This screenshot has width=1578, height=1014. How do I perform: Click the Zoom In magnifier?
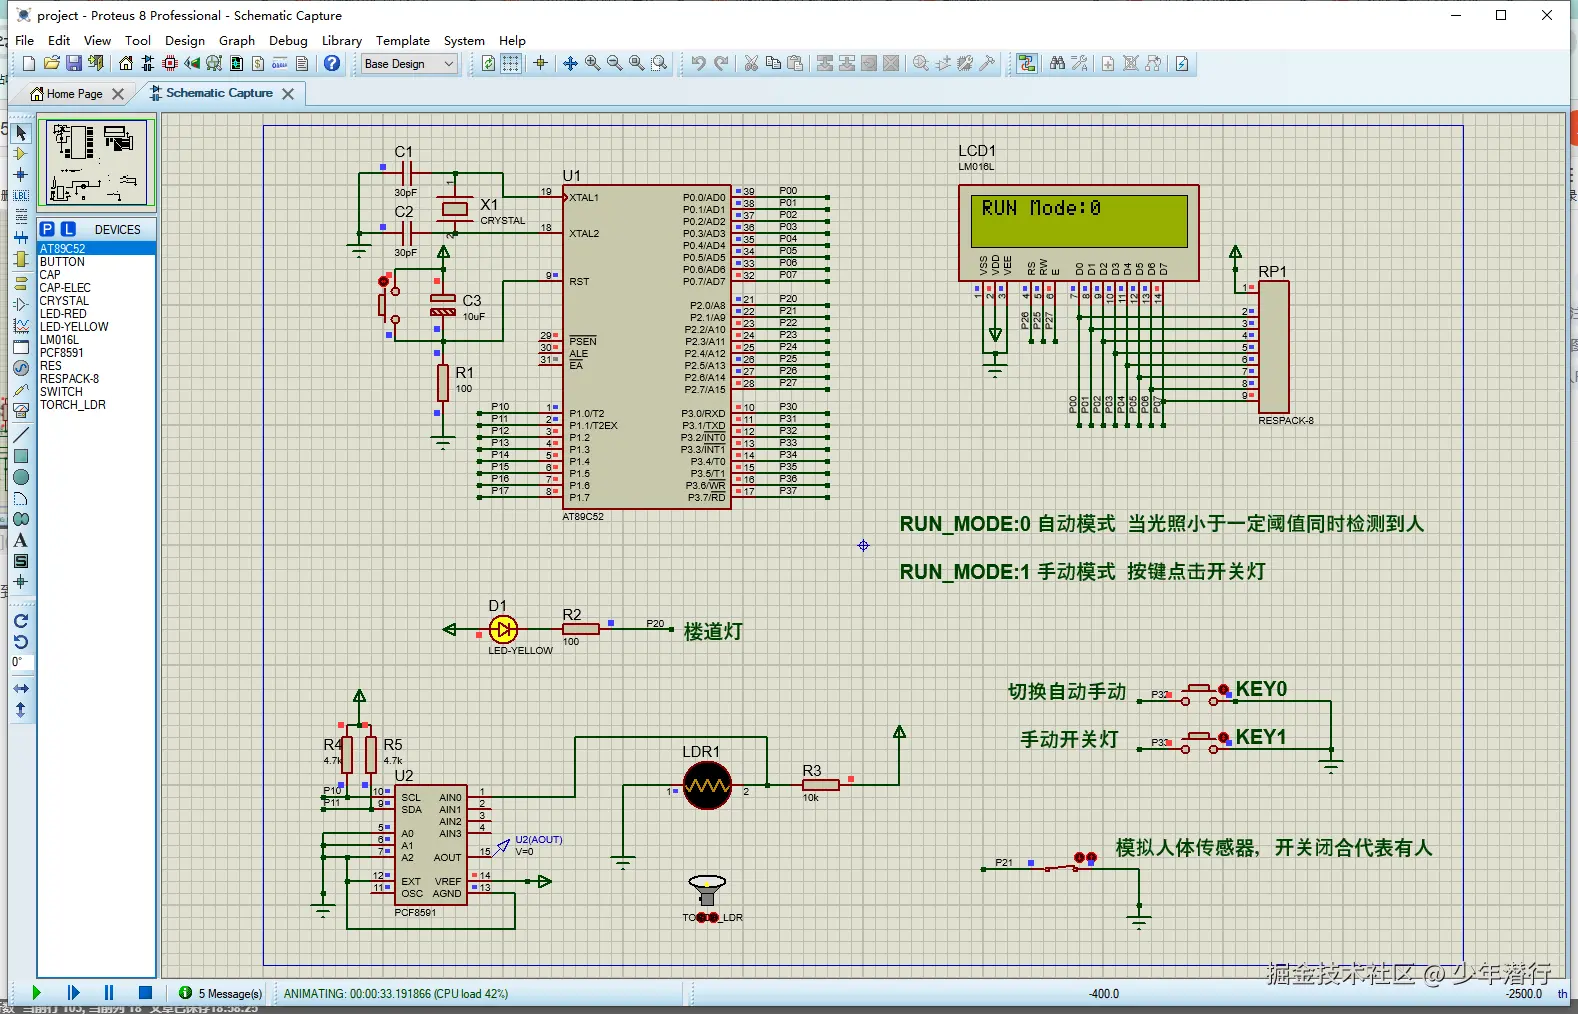click(x=593, y=63)
